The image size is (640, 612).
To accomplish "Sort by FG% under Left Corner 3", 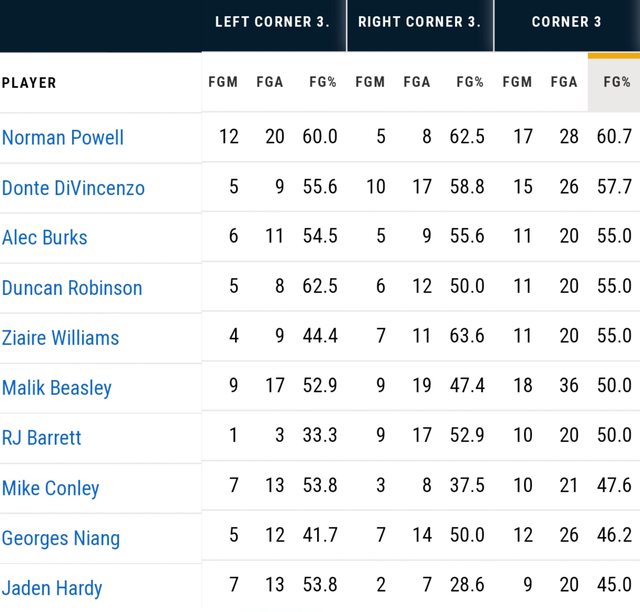I will tap(320, 82).
